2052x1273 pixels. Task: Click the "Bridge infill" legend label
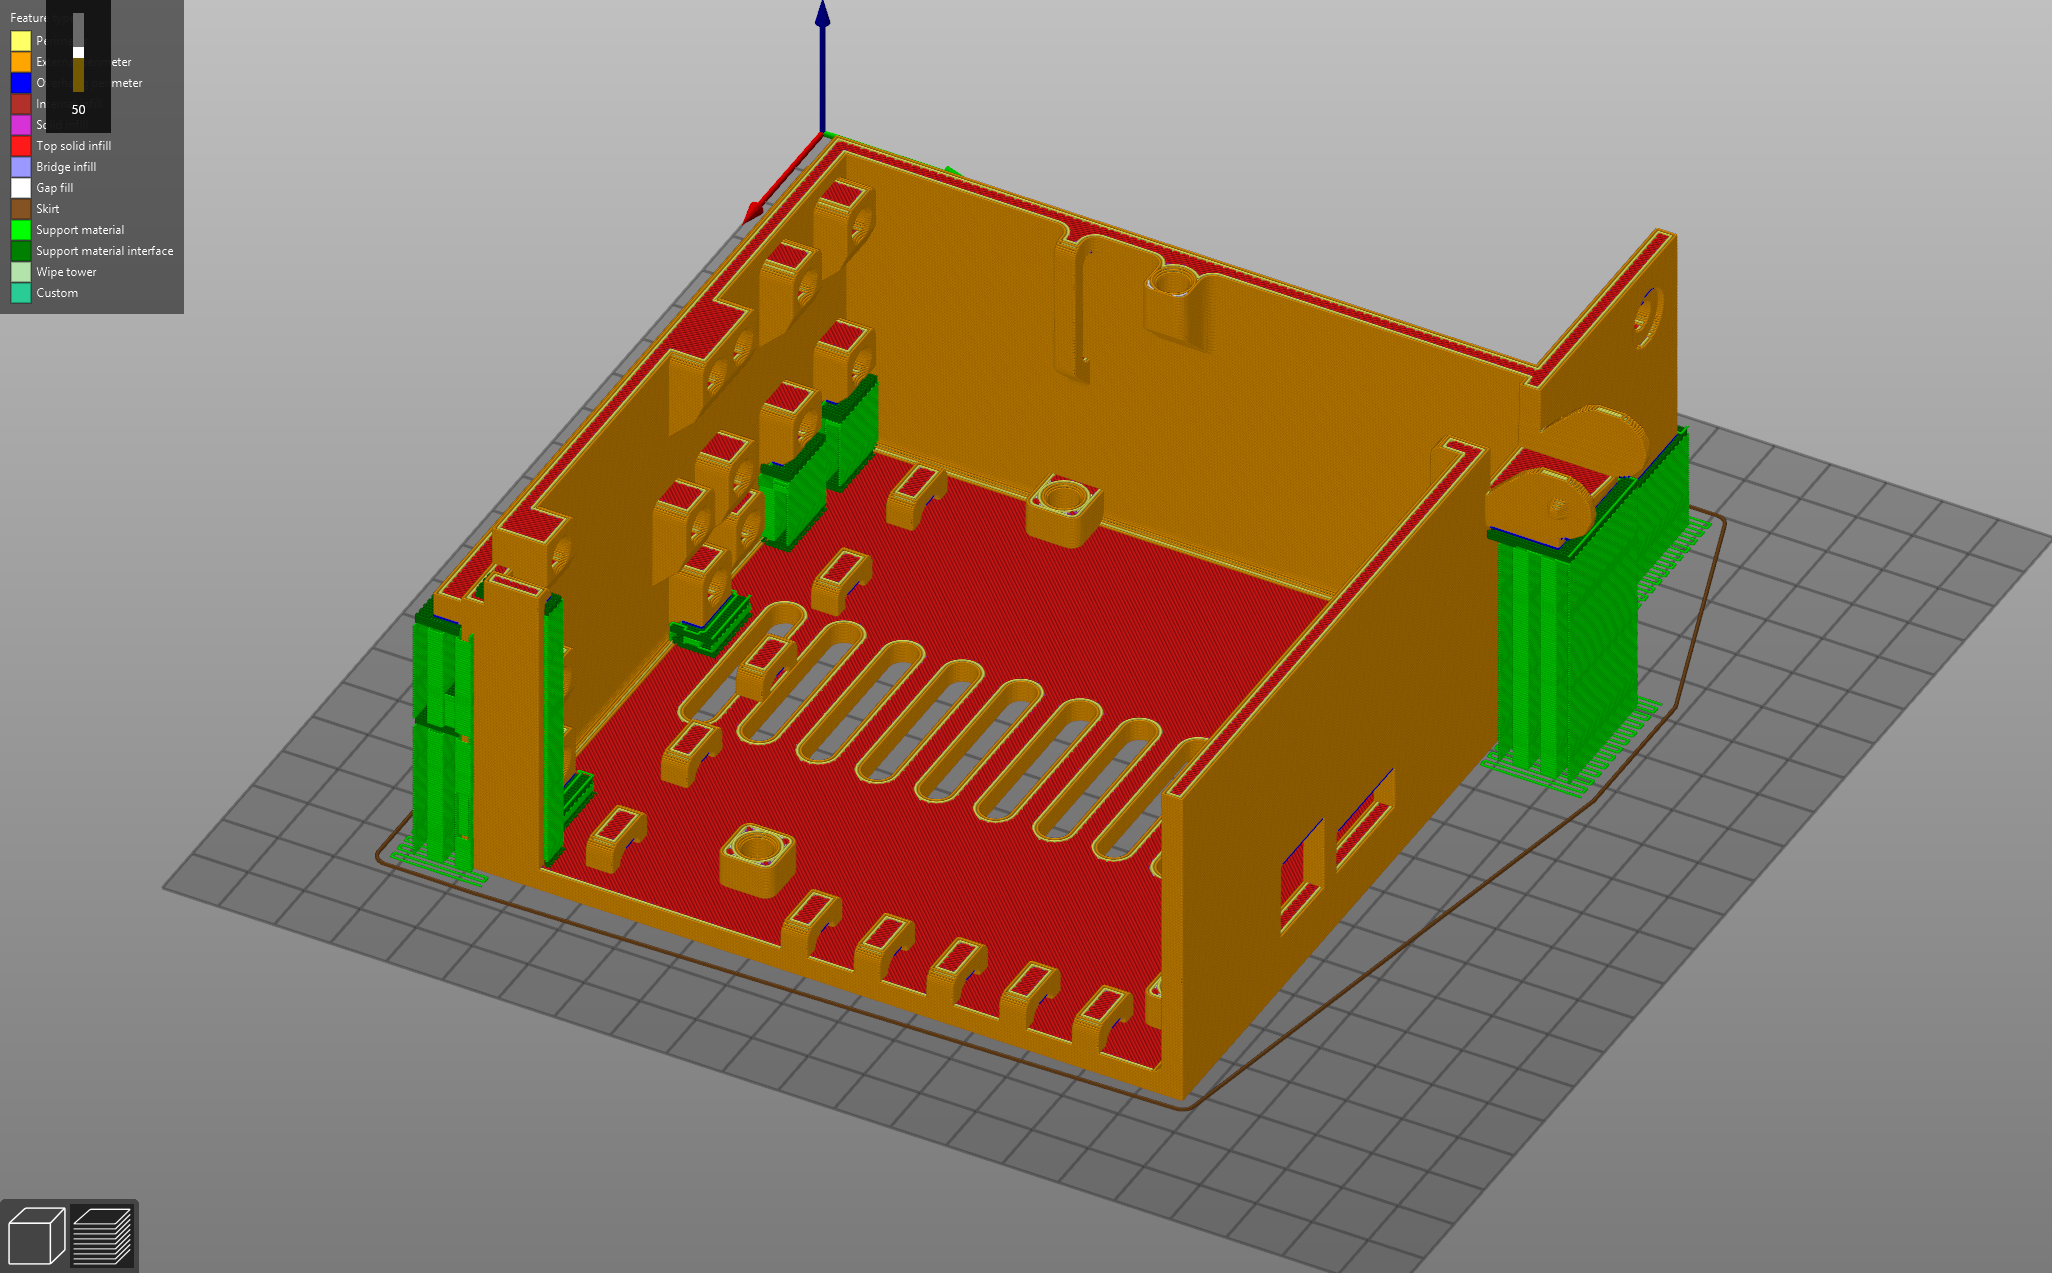click(66, 167)
